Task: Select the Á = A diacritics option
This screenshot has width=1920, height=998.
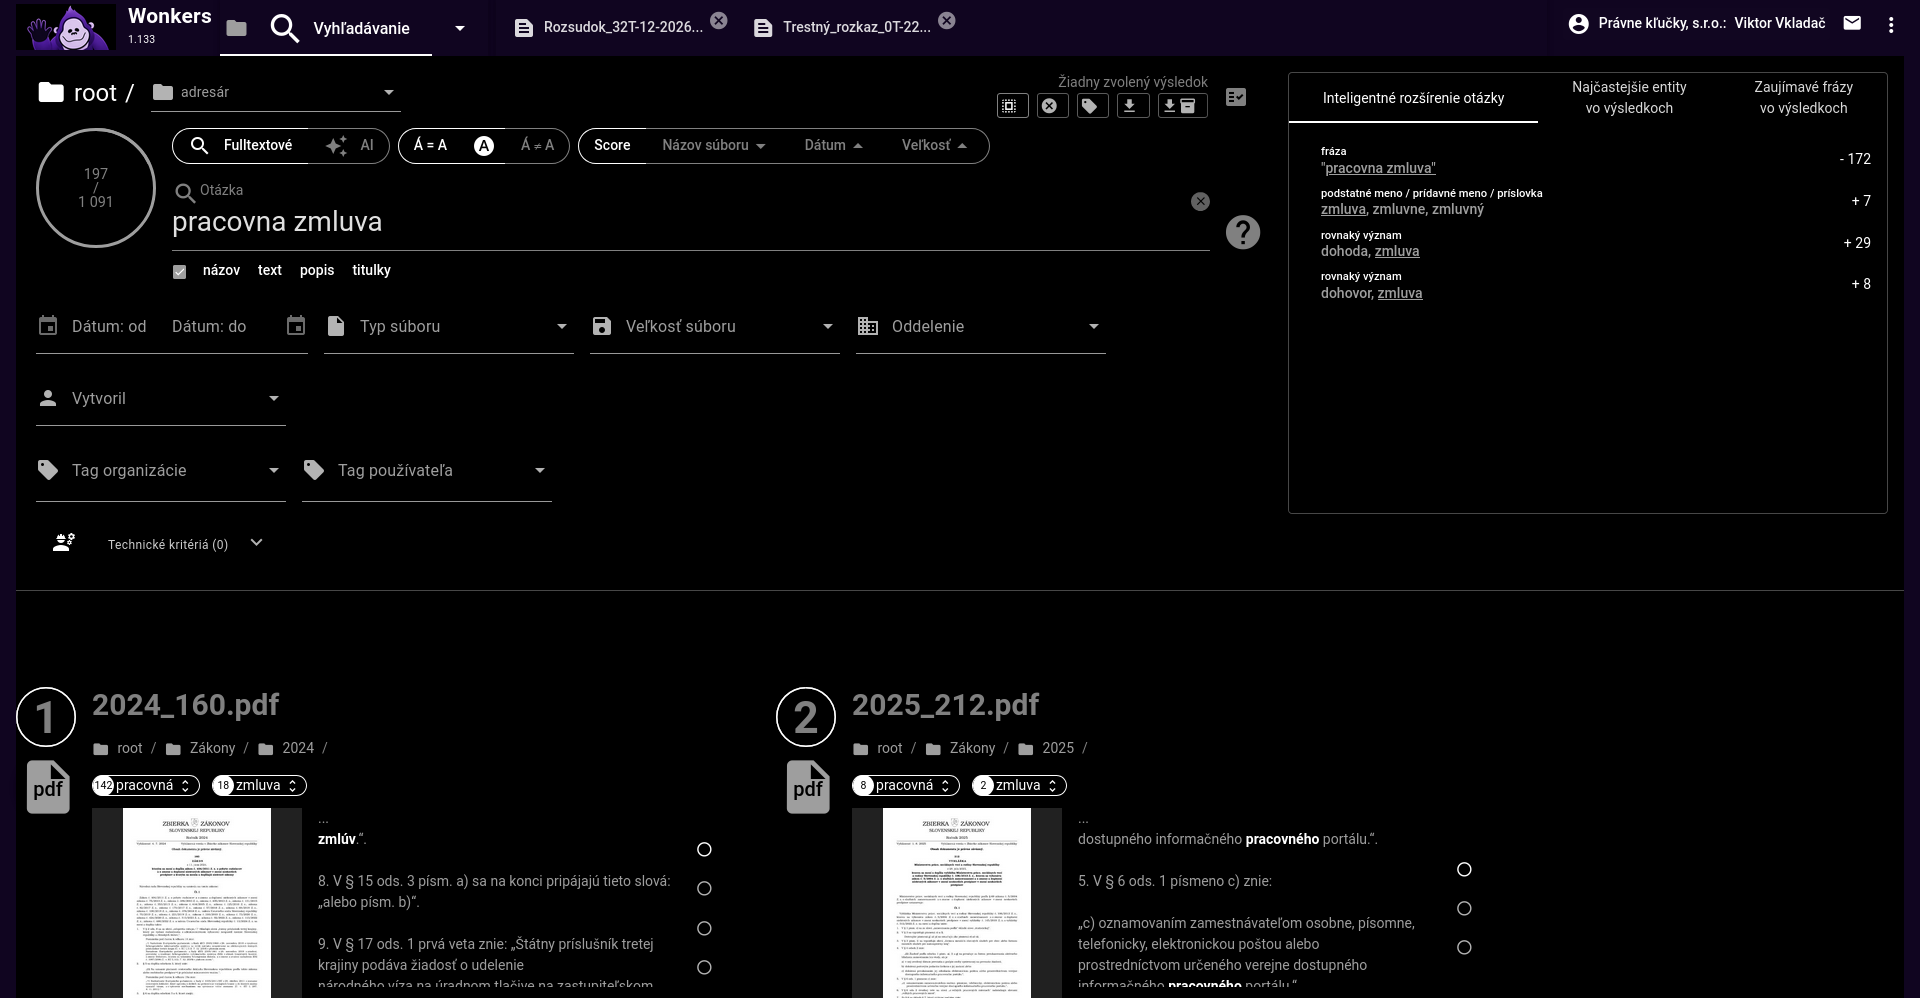Action: [430, 146]
